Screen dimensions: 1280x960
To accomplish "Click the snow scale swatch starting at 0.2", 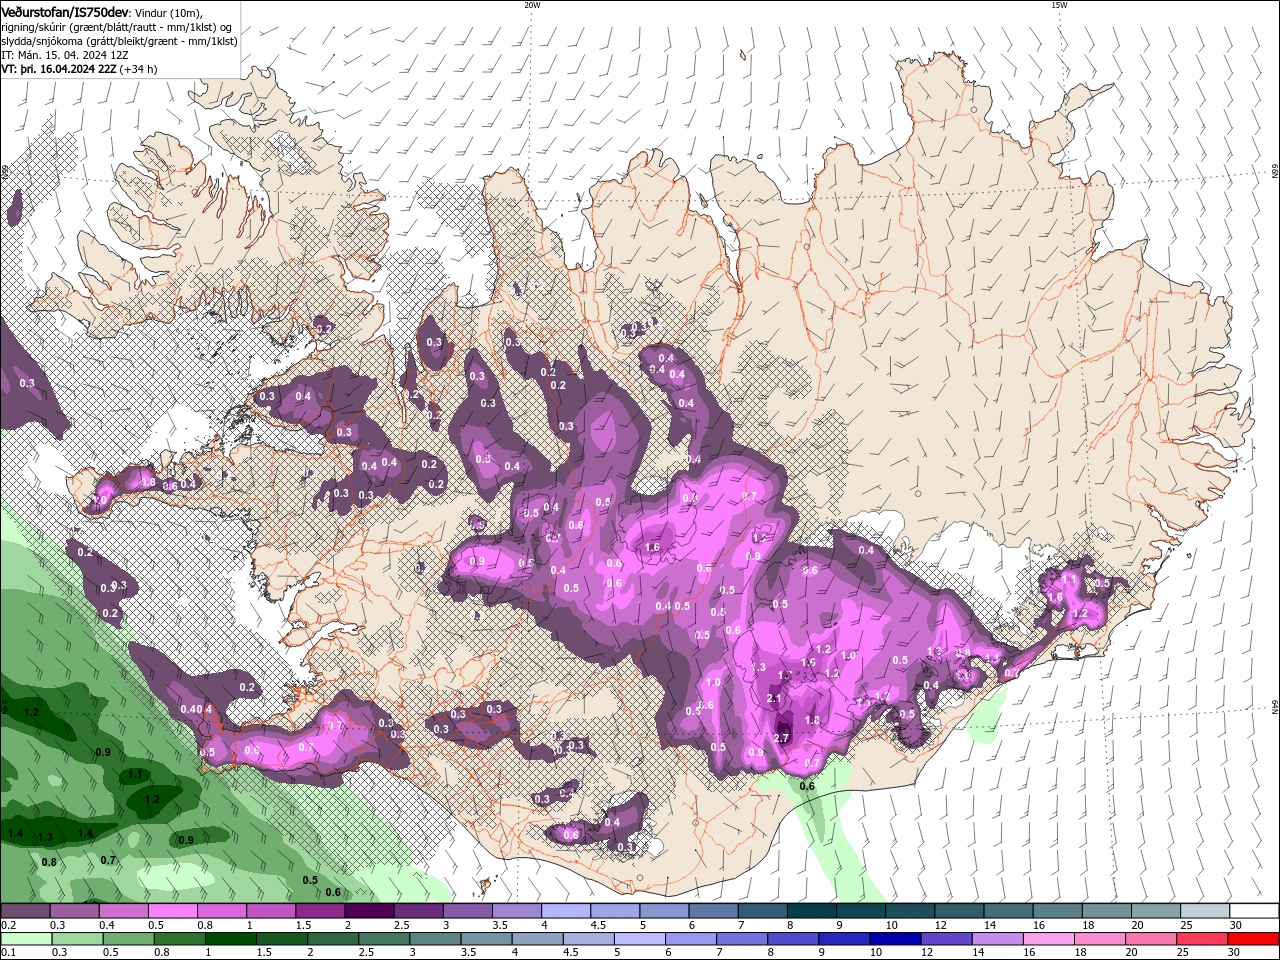I will (25, 911).
